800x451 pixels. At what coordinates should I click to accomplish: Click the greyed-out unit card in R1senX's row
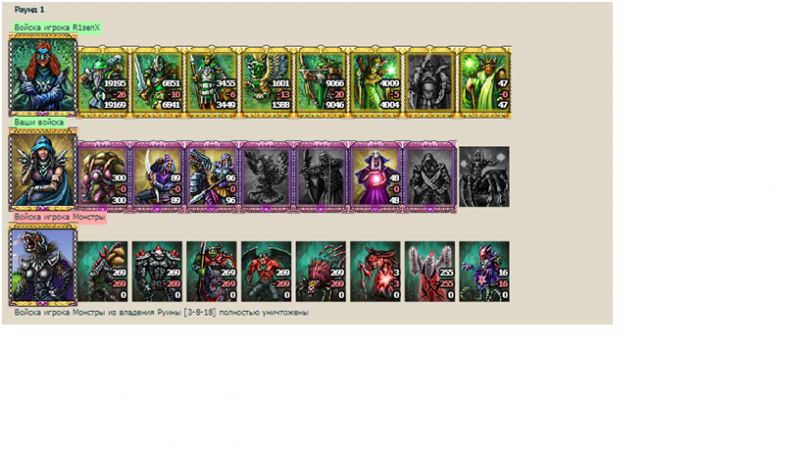[x=430, y=82]
